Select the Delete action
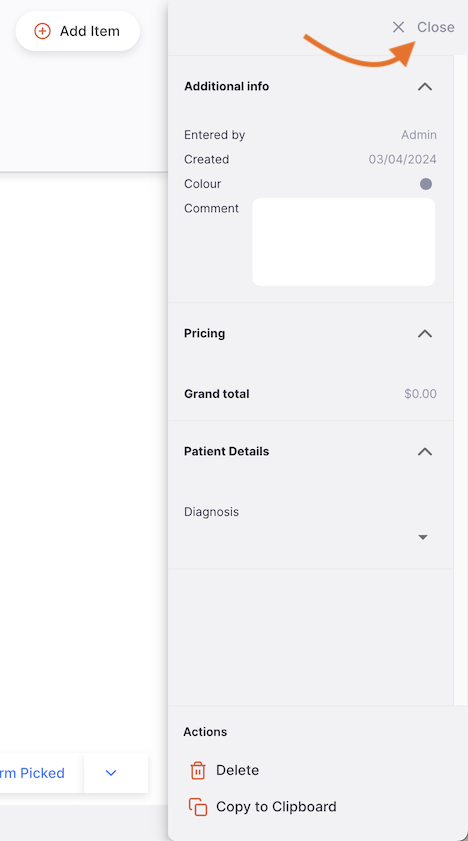This screenshot has height=841, width=468. (237, 770)
